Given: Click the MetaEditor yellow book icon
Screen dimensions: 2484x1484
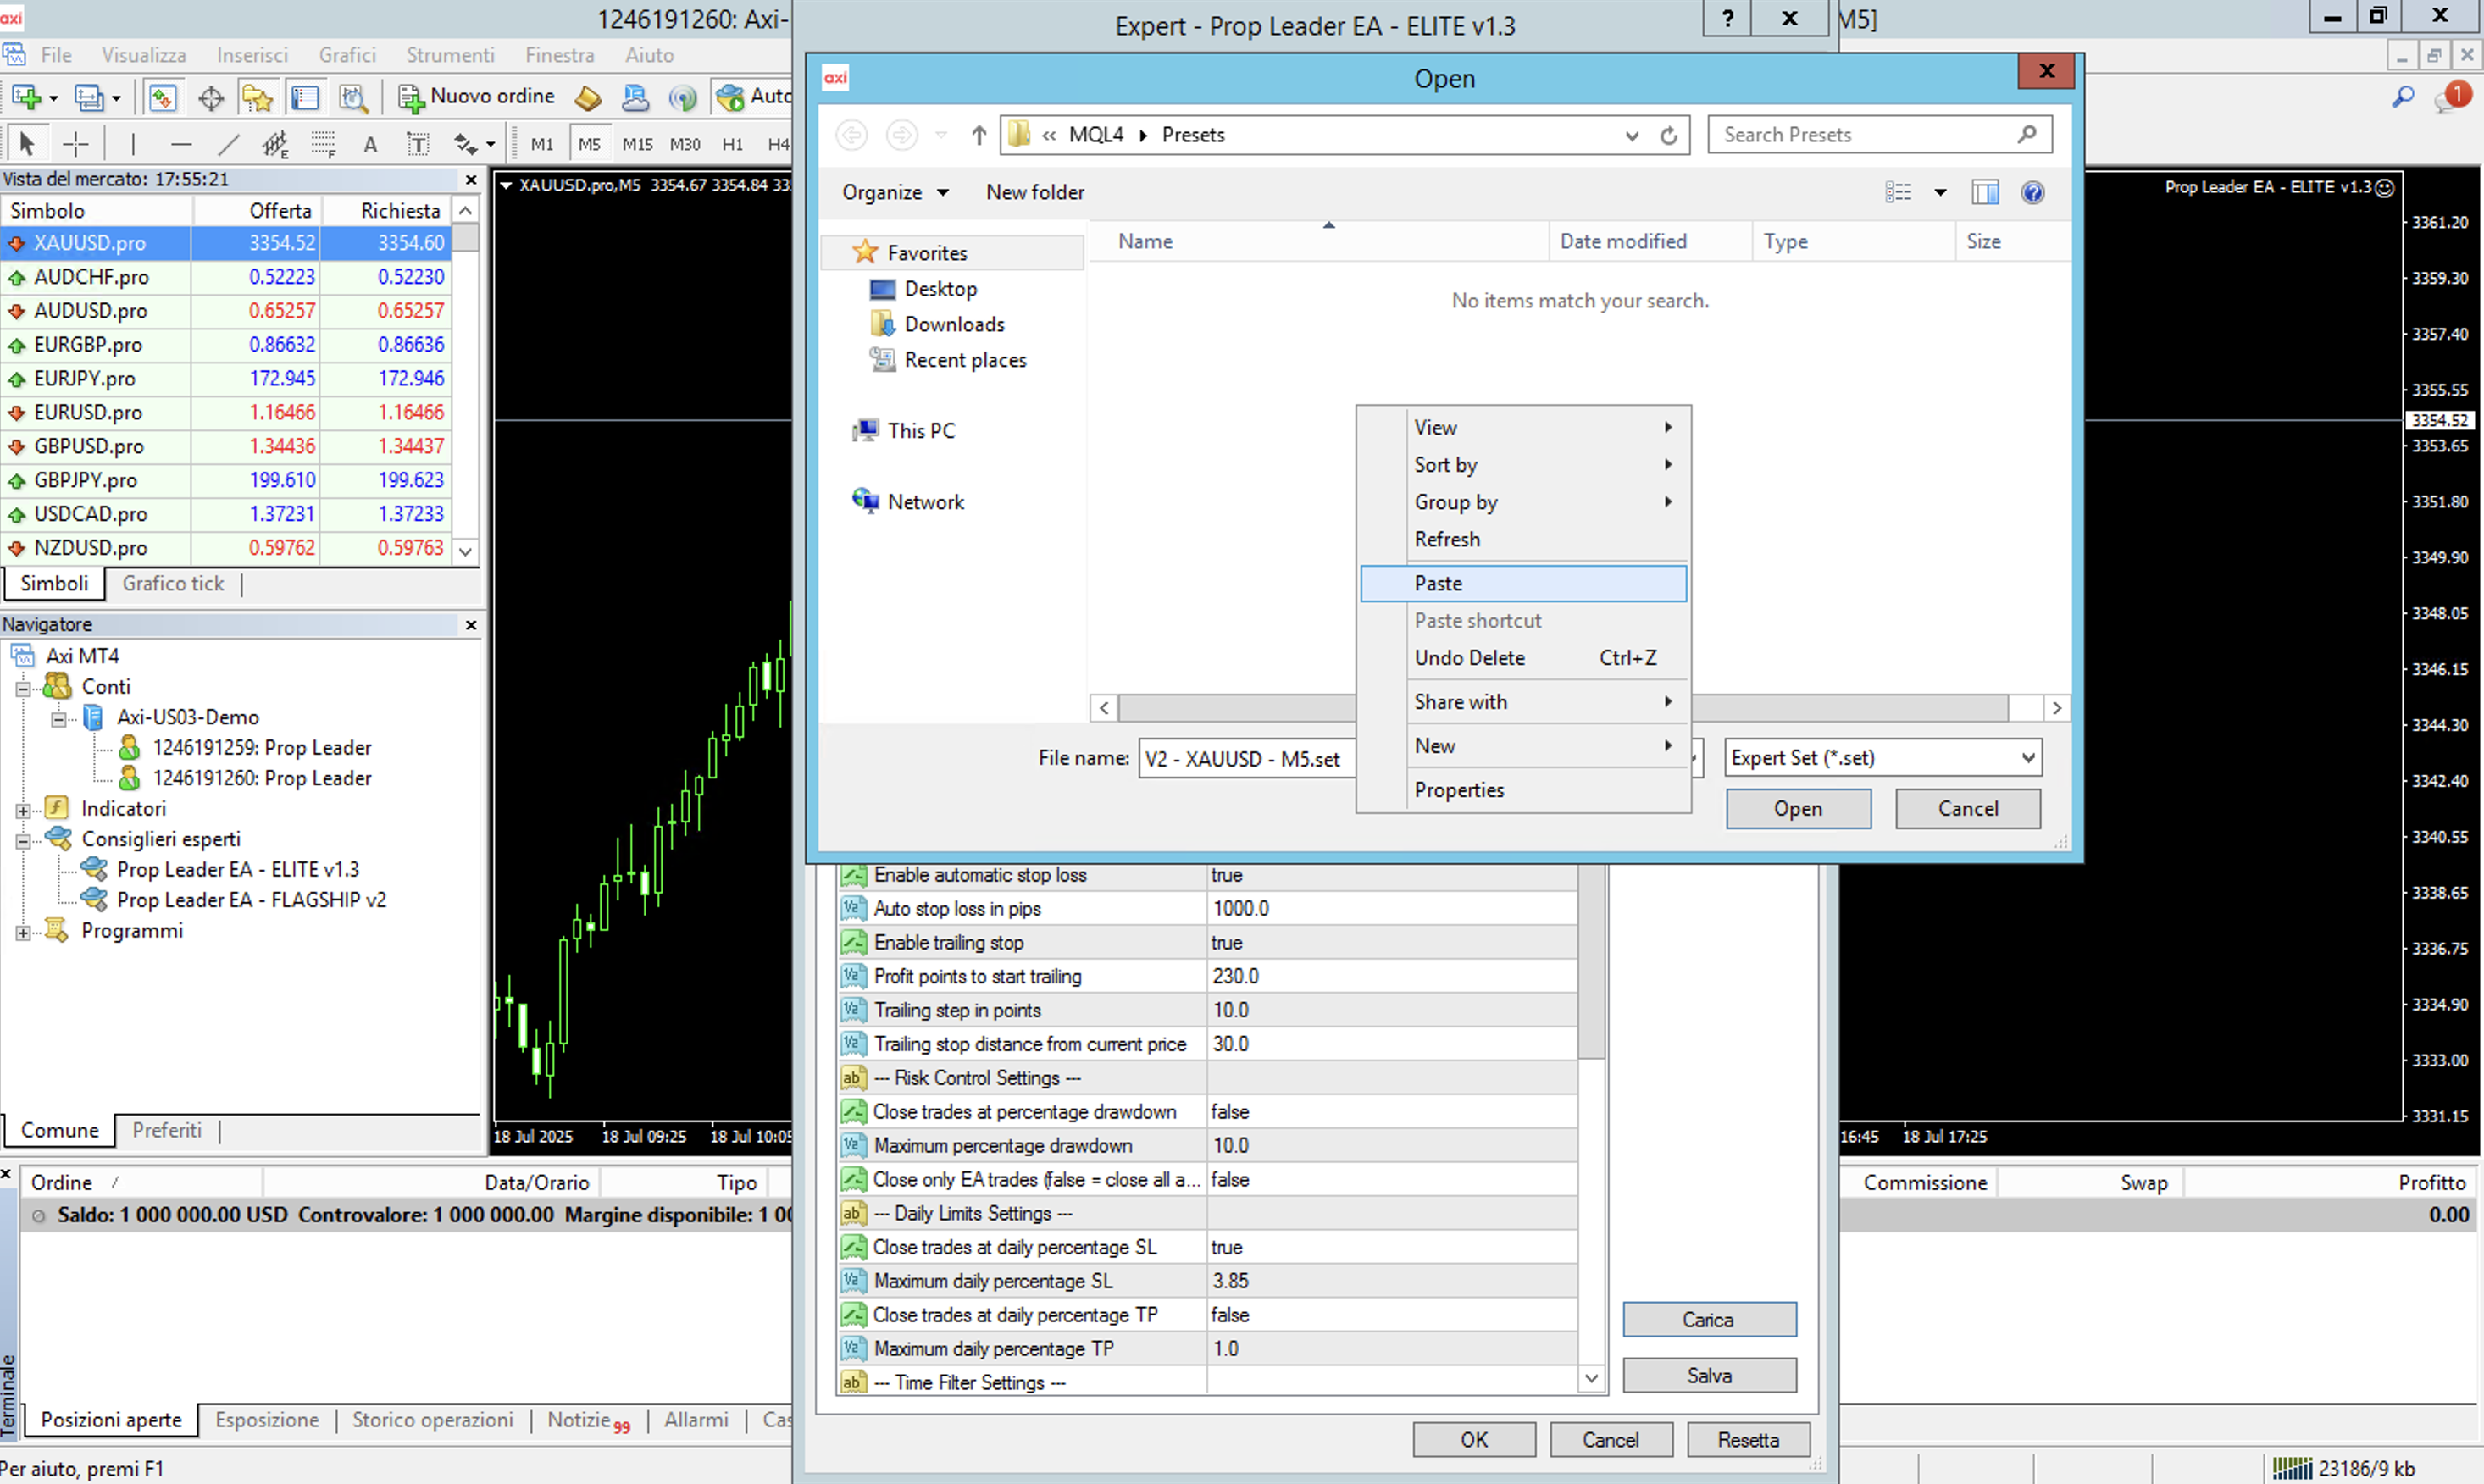Looking at the screenshot, I should [x=588, y=97].
